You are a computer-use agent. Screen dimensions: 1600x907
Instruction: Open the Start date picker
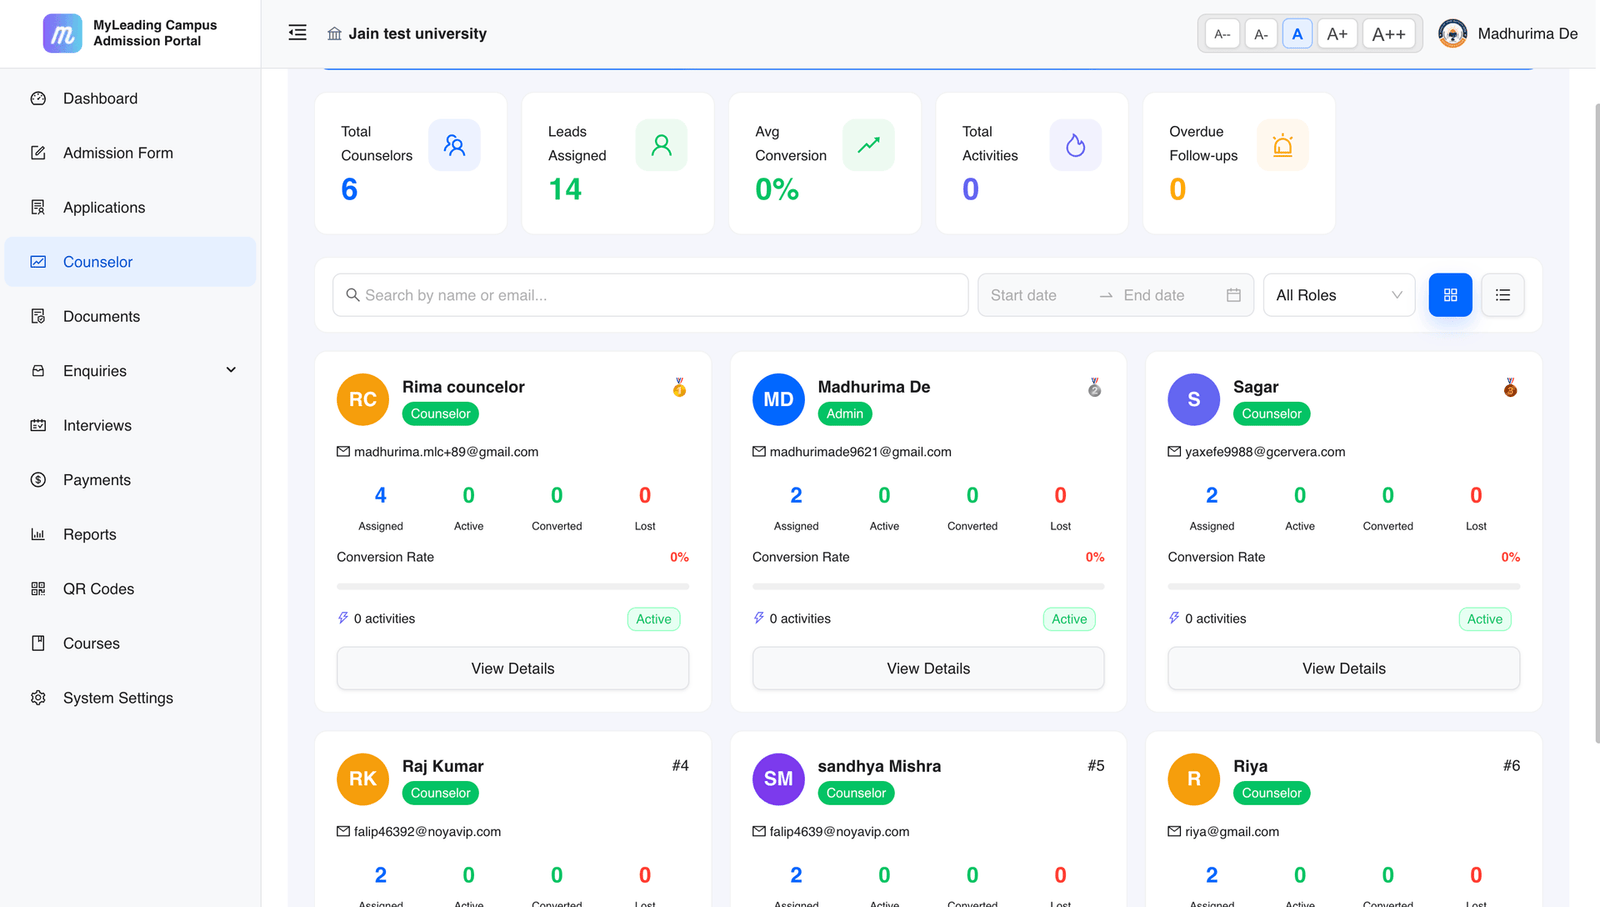(1036, 295)
